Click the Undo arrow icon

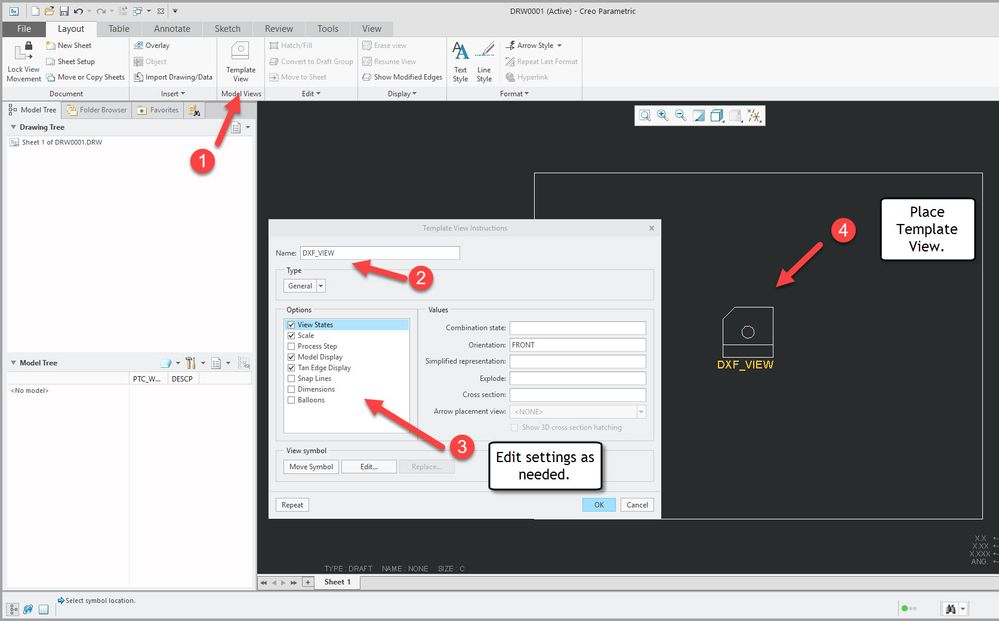(x=78, y=11)
